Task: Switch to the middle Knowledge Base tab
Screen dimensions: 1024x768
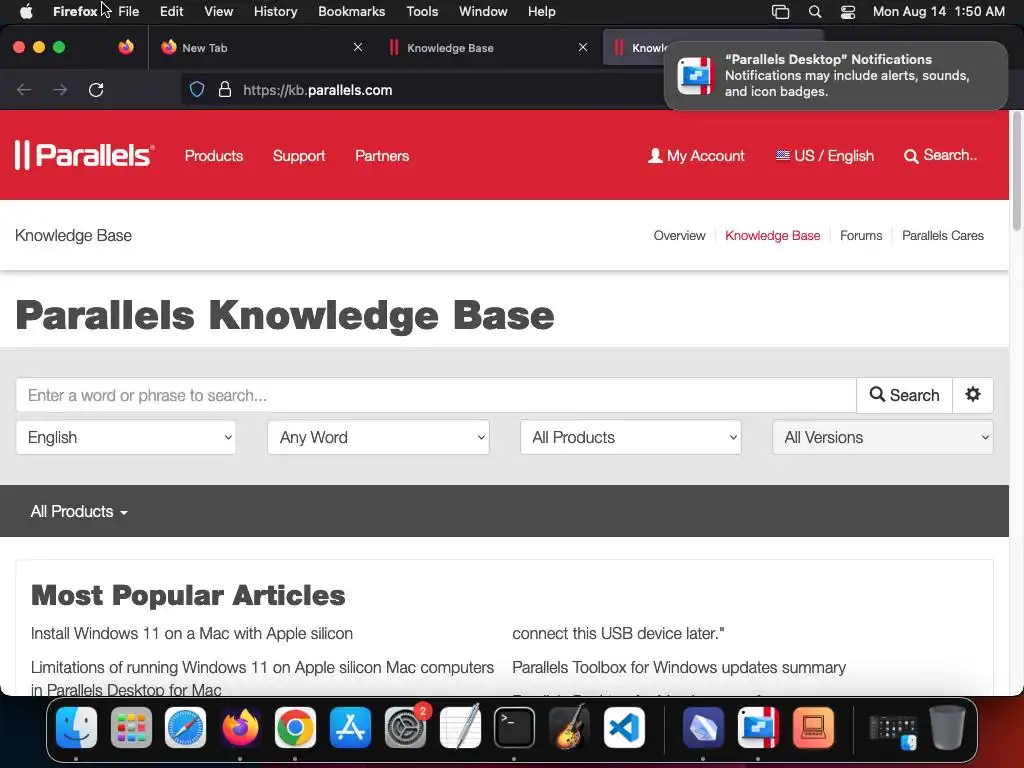Action: (487, 47)
